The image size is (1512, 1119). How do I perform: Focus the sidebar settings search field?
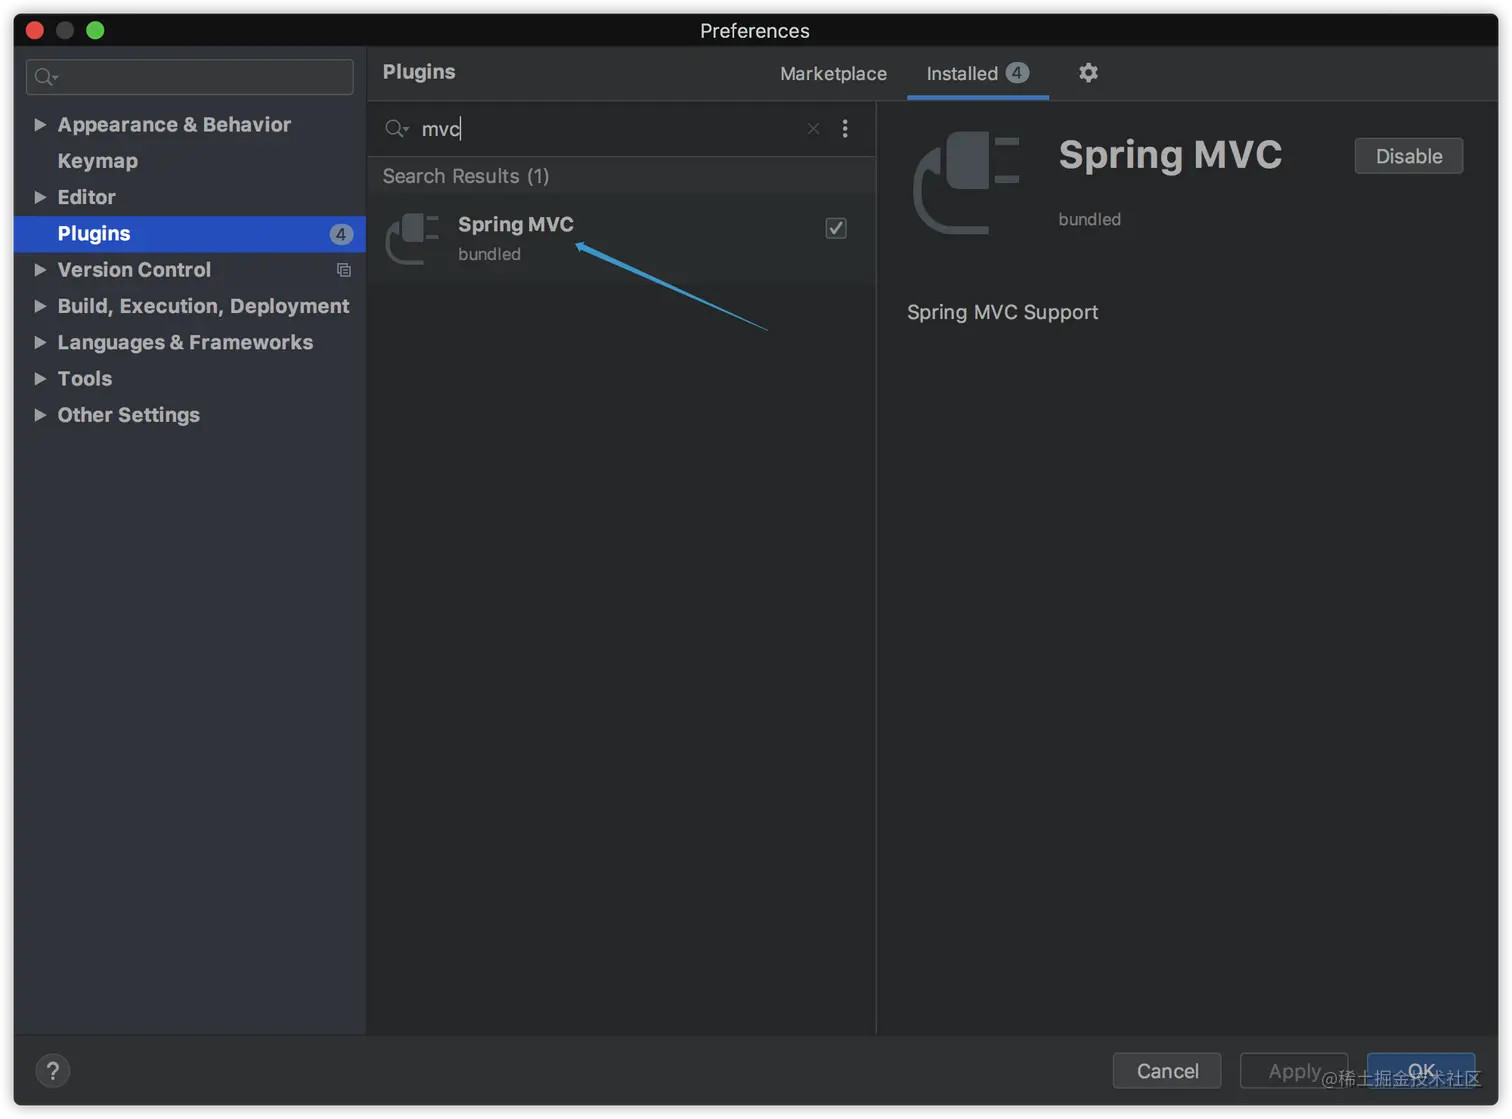click(190, 77)
